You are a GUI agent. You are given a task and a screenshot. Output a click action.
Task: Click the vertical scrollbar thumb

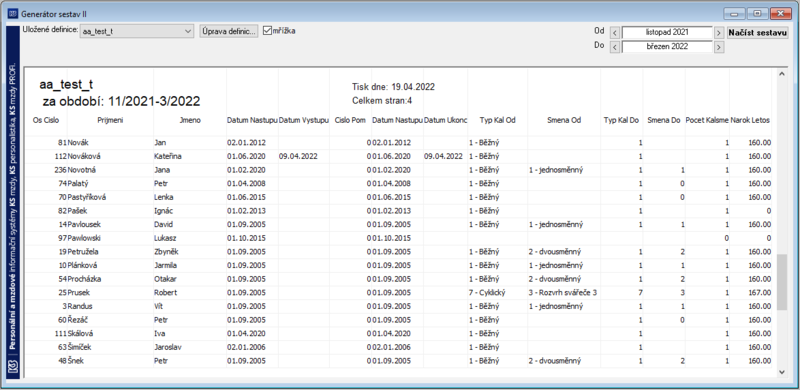tap(782, 282)
